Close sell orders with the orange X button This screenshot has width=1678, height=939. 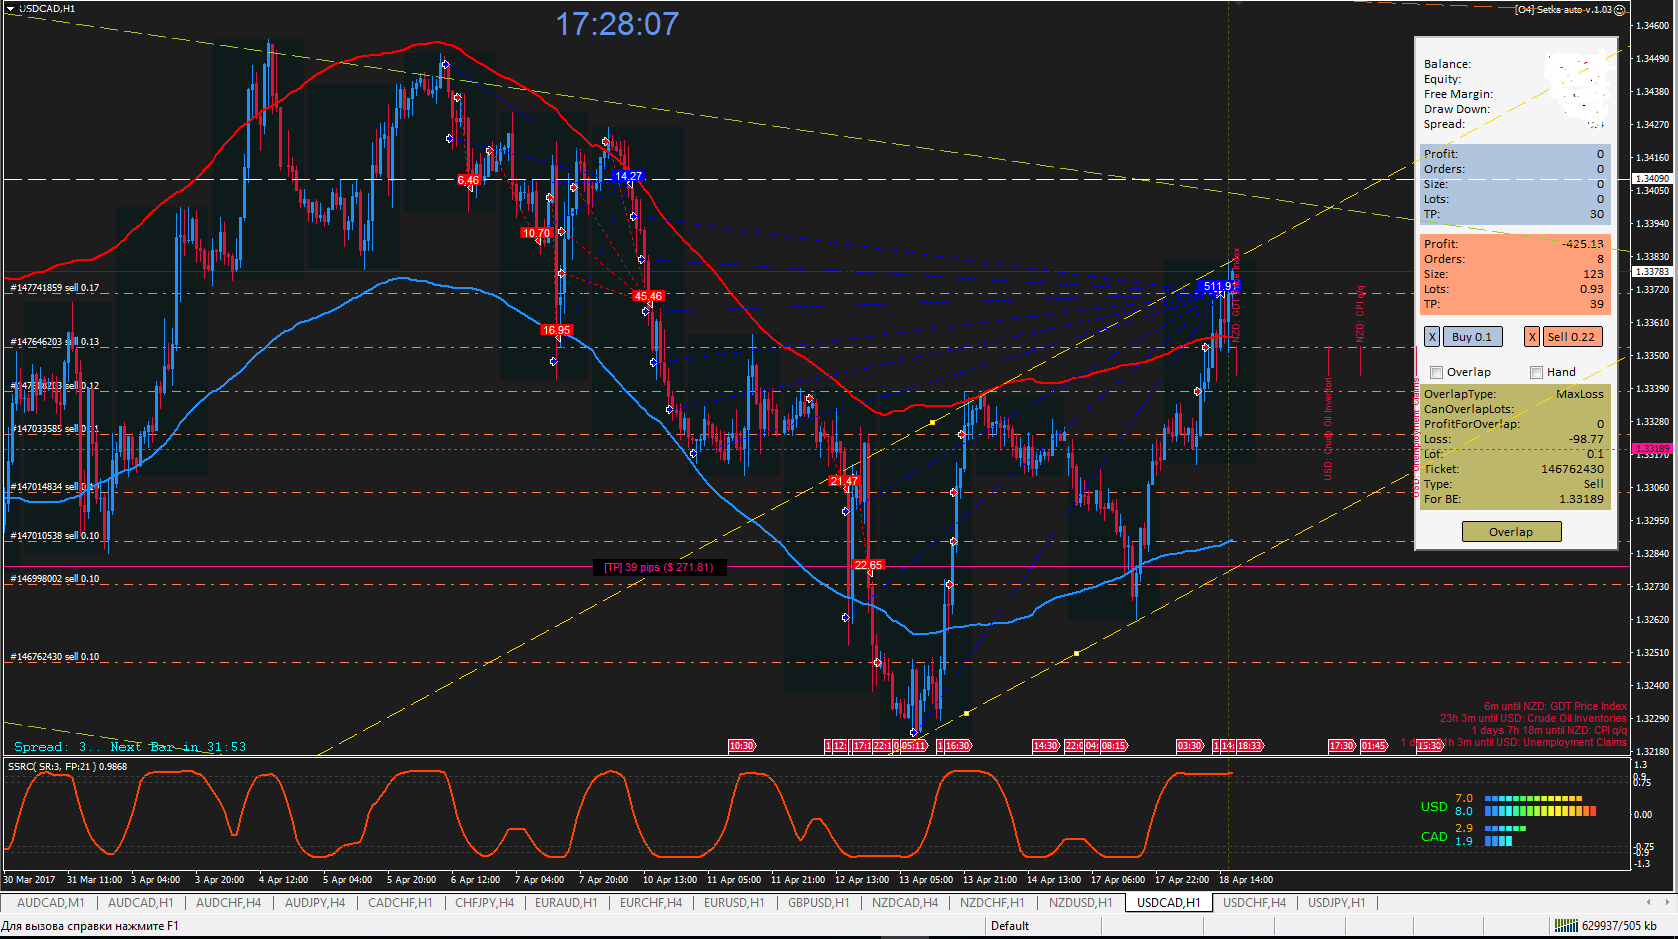1532,337
